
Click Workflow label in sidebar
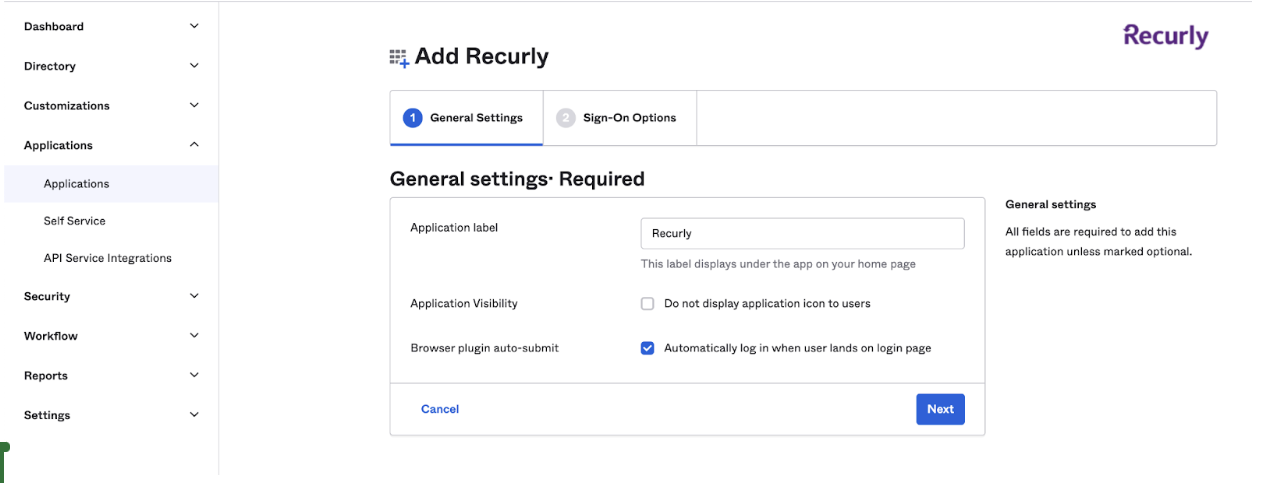[x=51, y=336]
